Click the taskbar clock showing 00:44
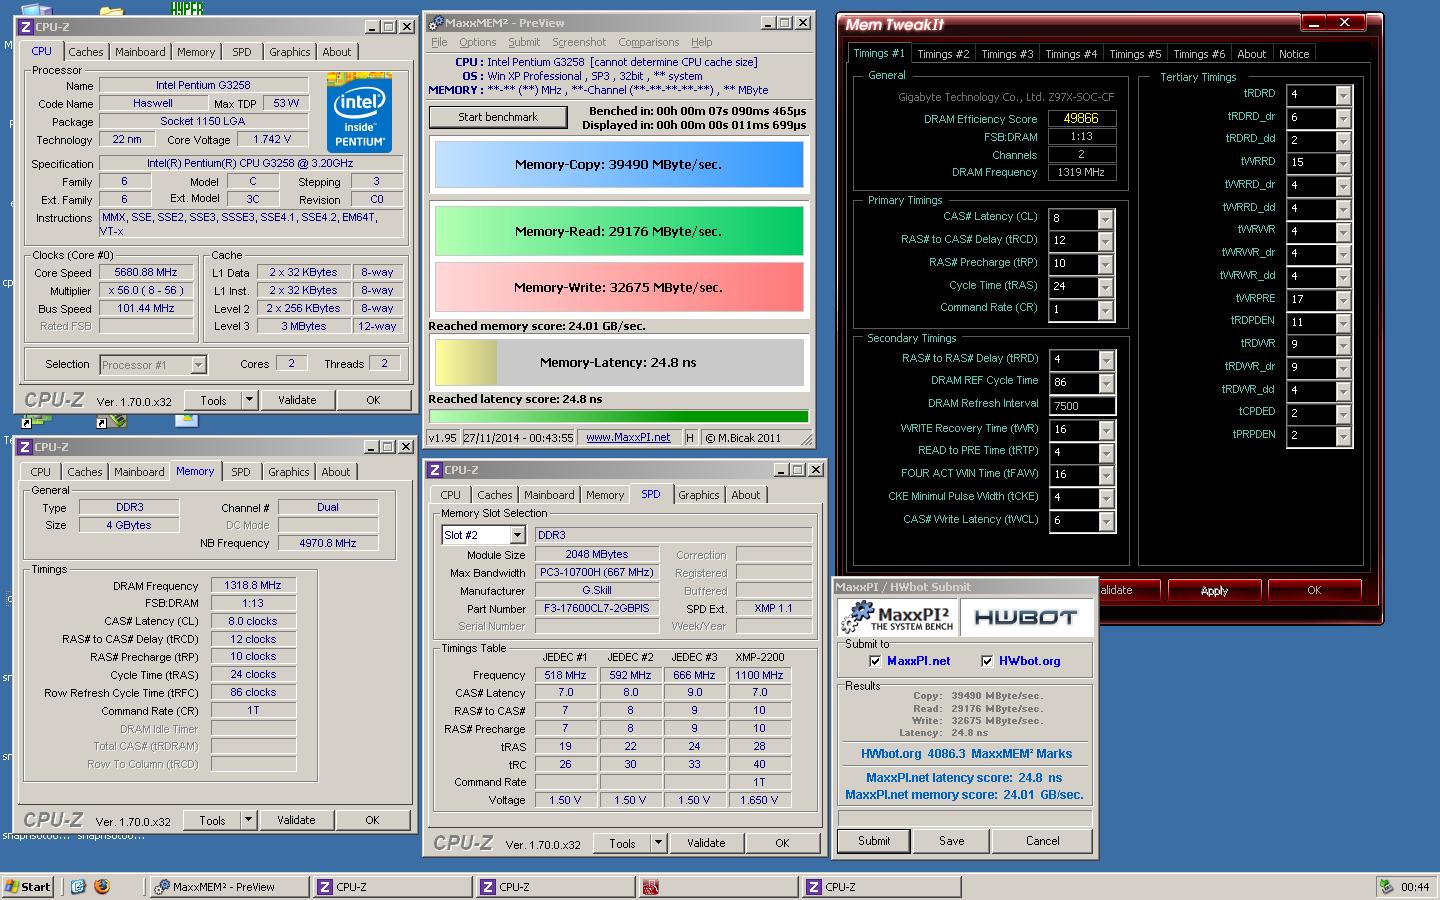Screen dimensions: 1440x900 (1415, 887)
